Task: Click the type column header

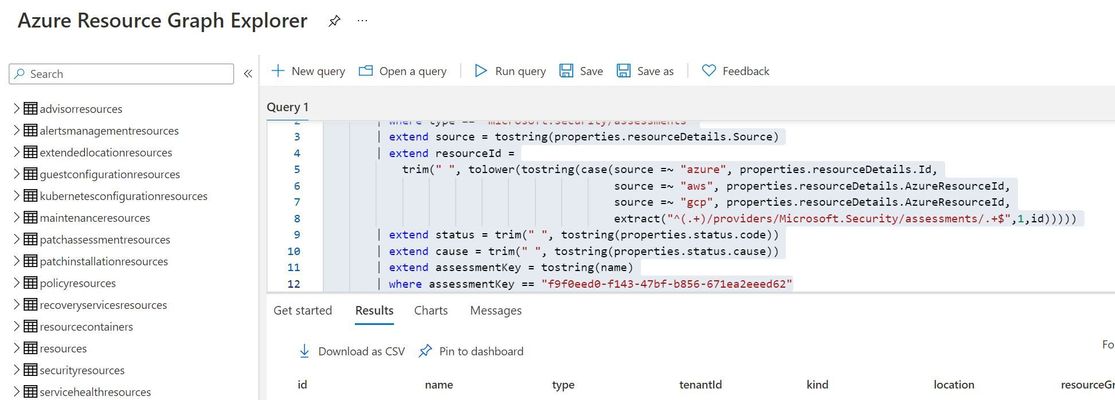Action: coord(563,385)
